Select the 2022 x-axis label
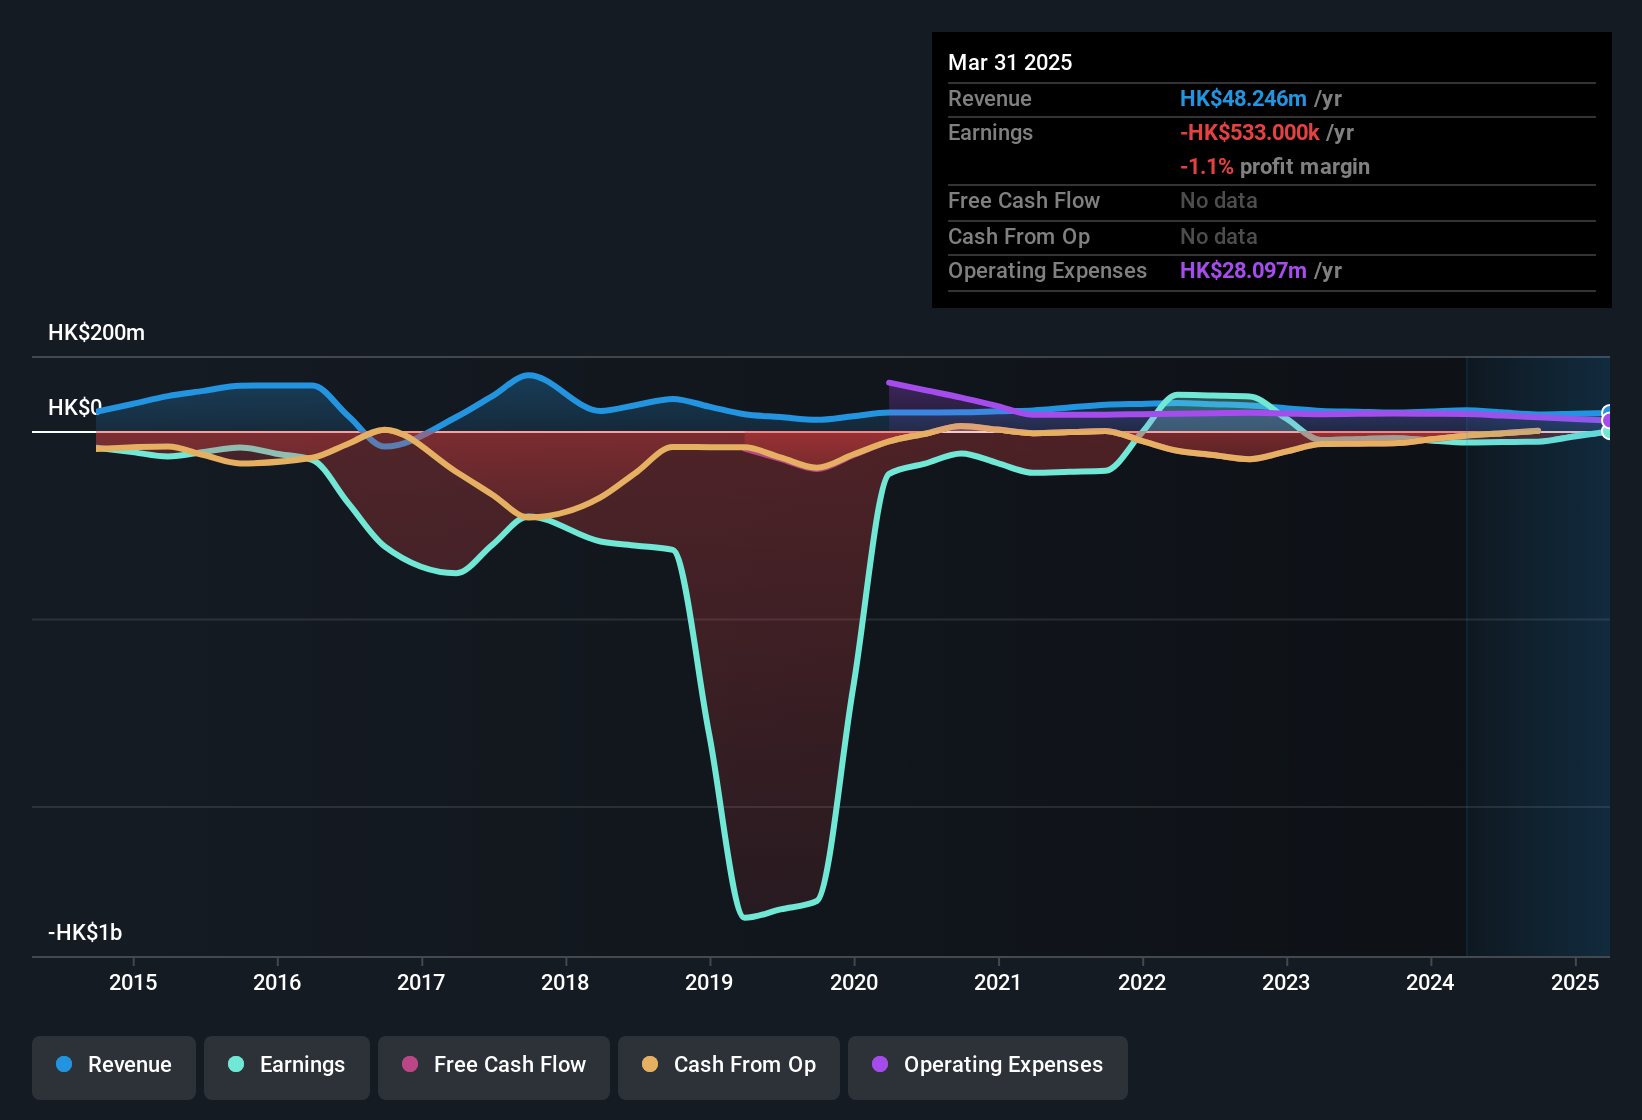Screen dimensions: 1642x1120 coord(1142,982)
